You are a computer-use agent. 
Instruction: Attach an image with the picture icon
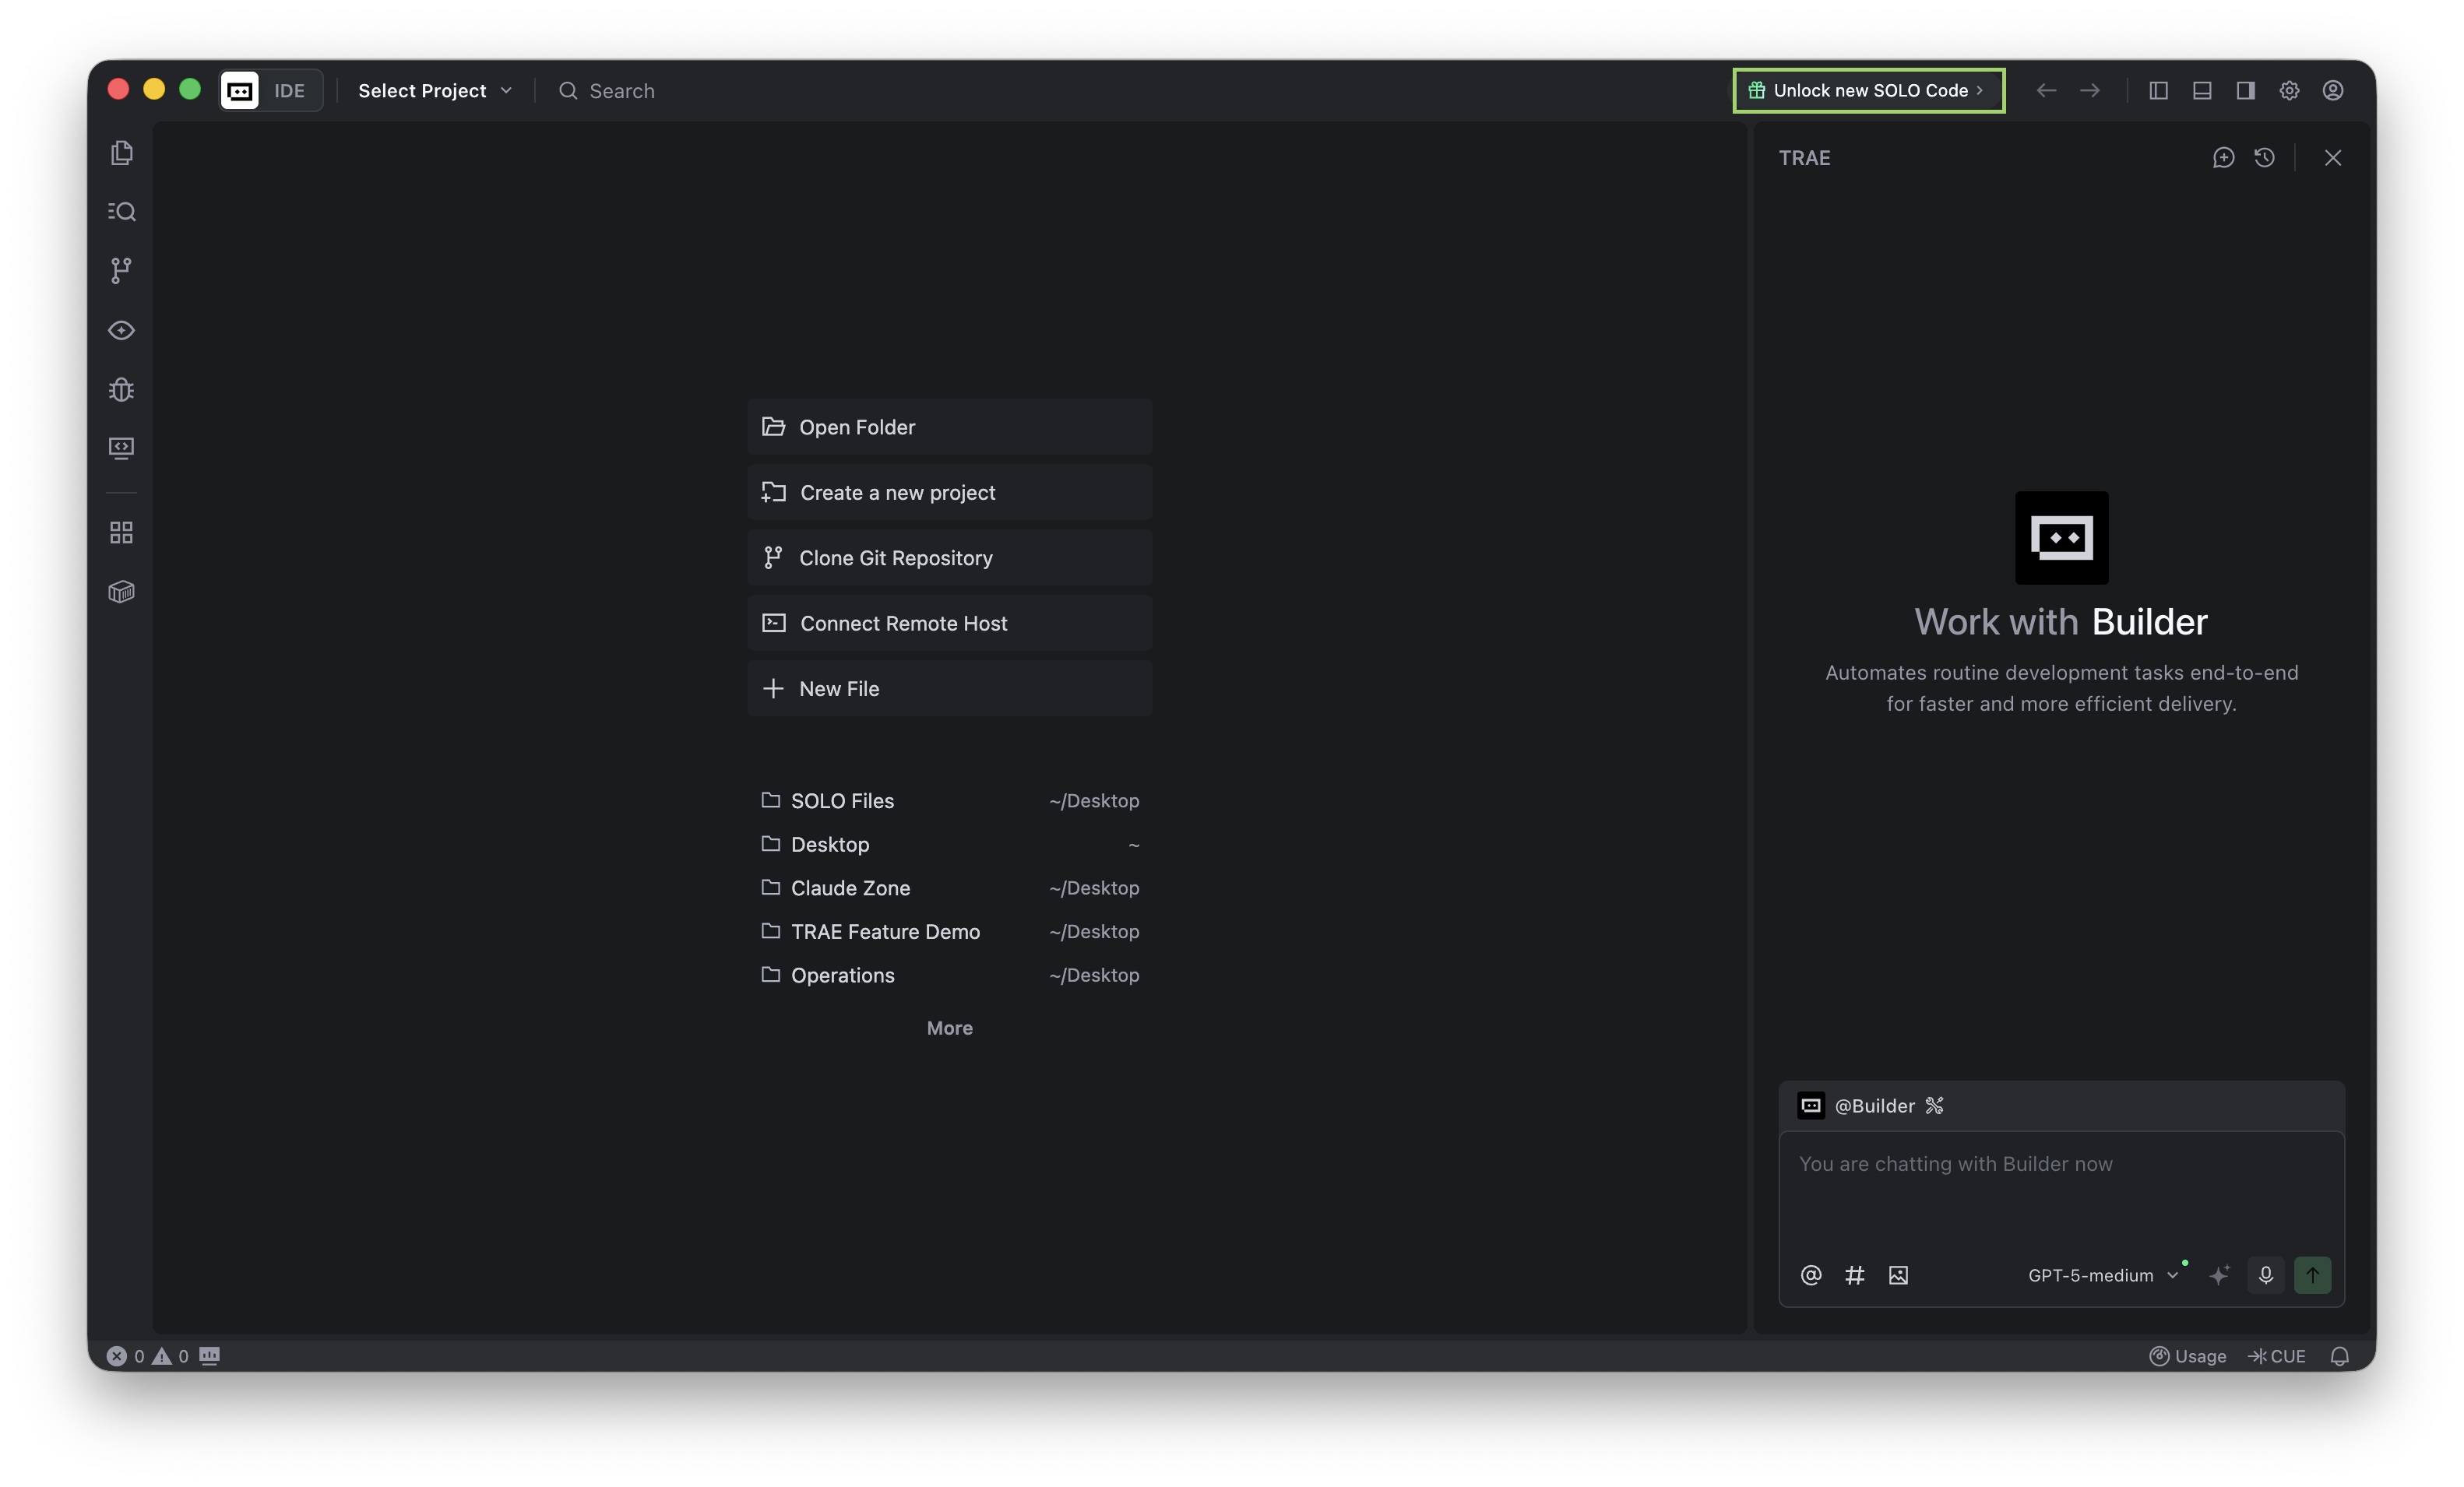(x=1898, y=1275)
